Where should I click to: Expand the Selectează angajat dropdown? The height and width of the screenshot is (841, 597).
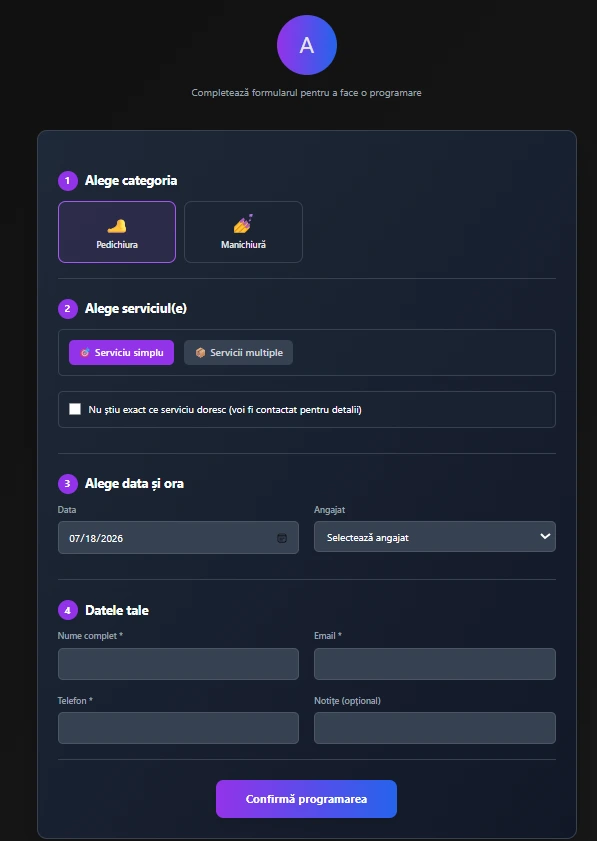tap(434, 536)
